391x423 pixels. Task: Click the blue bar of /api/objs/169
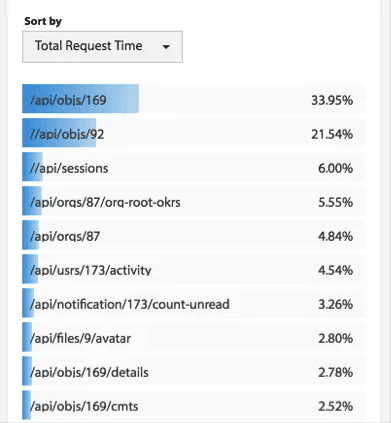80,99
